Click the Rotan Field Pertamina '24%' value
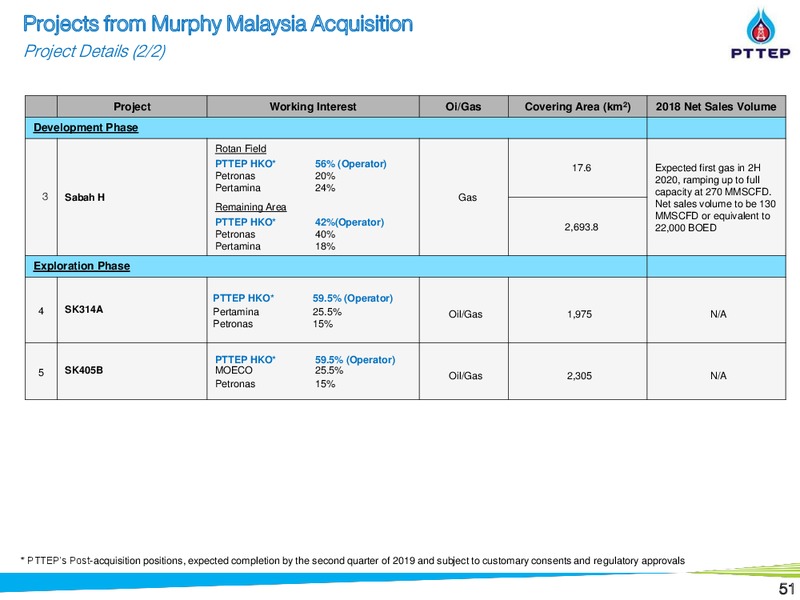The height and width of the screenshot is (600, 800). click(x=325, y=188)
